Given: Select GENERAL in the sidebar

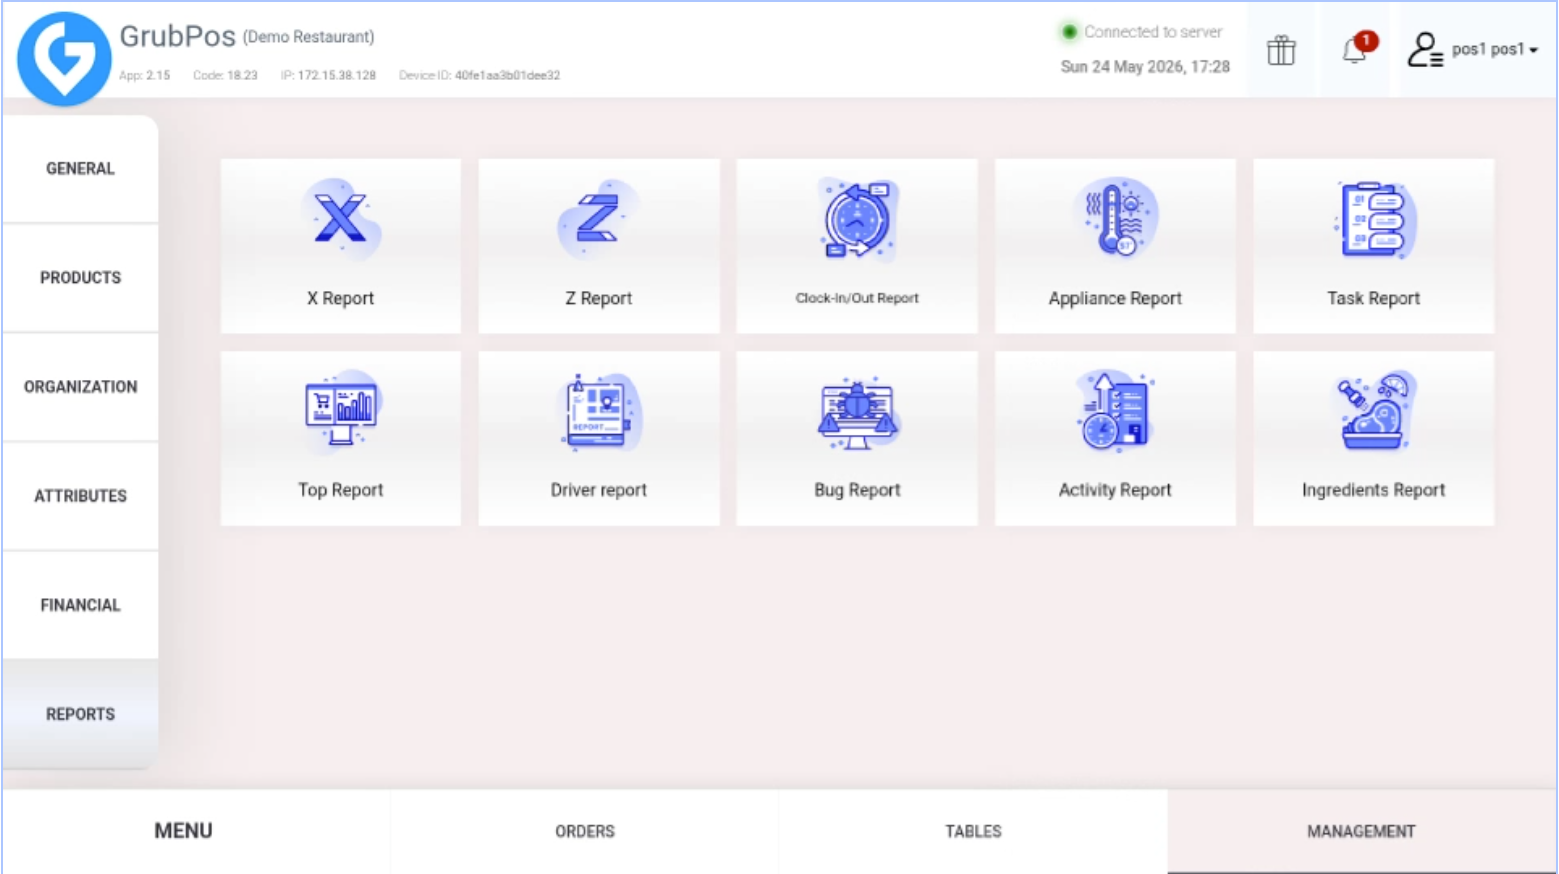Looking at the screenshot, I should pos(80,168).
